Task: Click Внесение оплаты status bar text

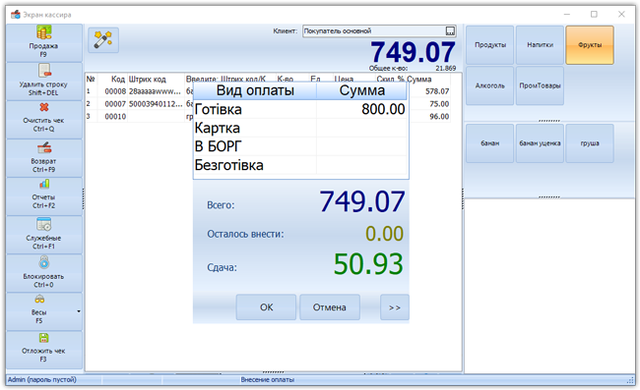Action: 267,380
